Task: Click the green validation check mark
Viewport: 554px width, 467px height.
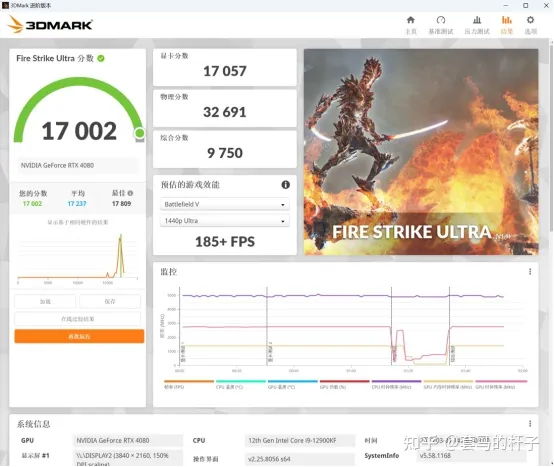Action: point(101,58)
